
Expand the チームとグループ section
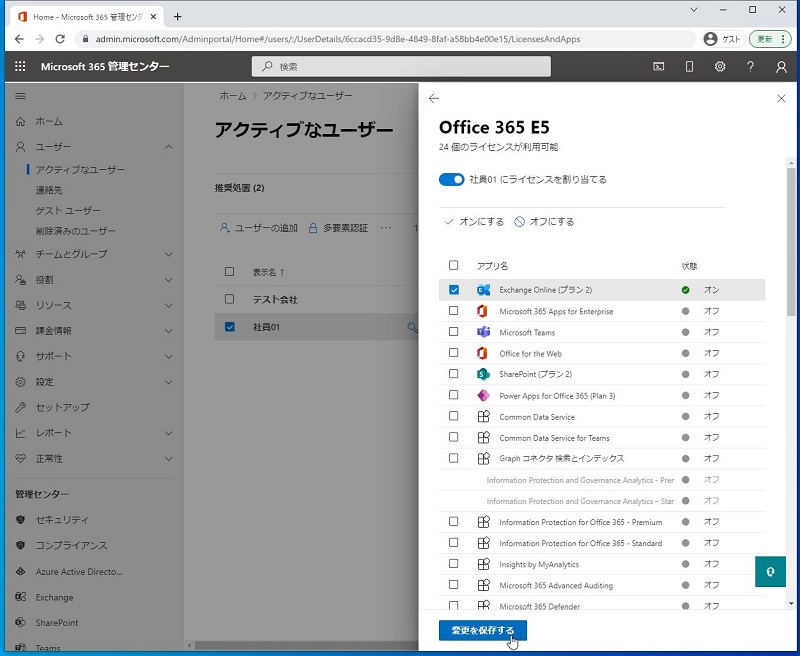pyautogui.click(x=169, y=254)
